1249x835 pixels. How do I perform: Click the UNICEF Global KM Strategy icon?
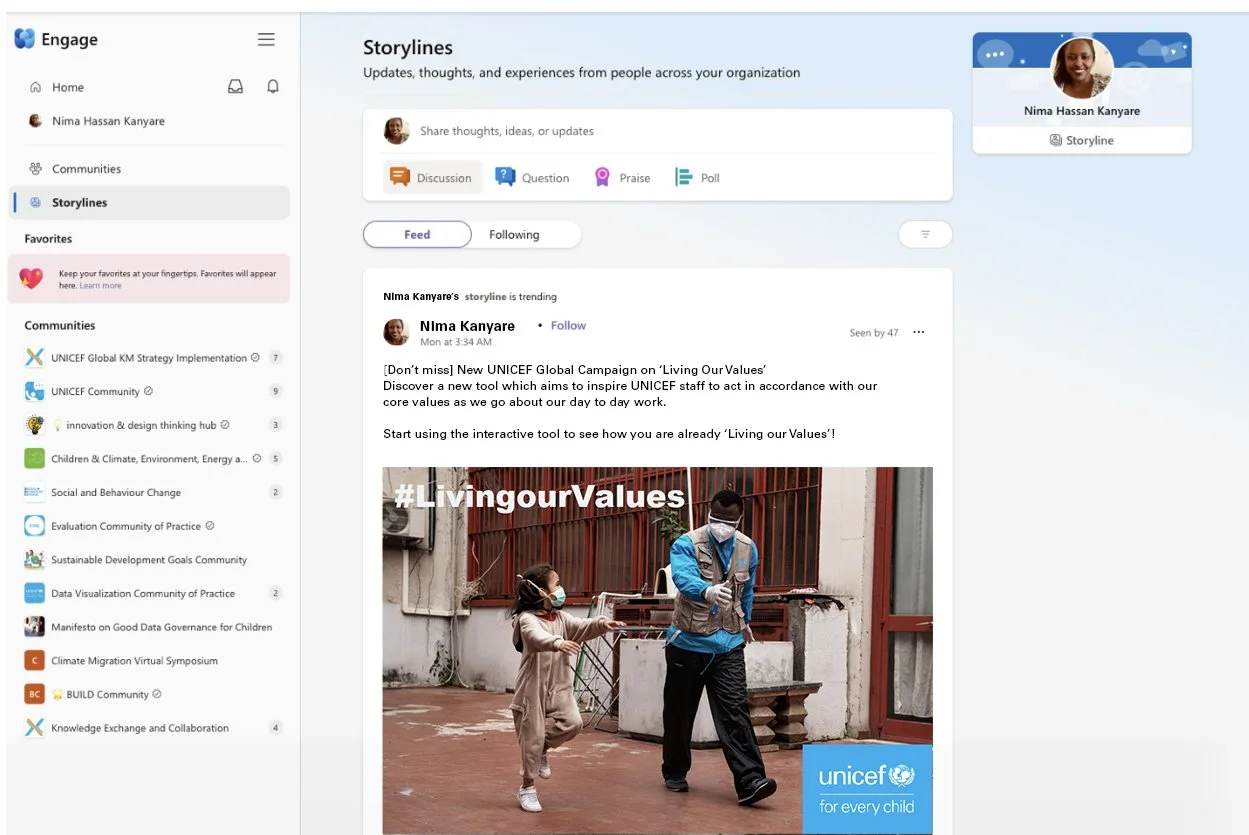coord(34,358)
